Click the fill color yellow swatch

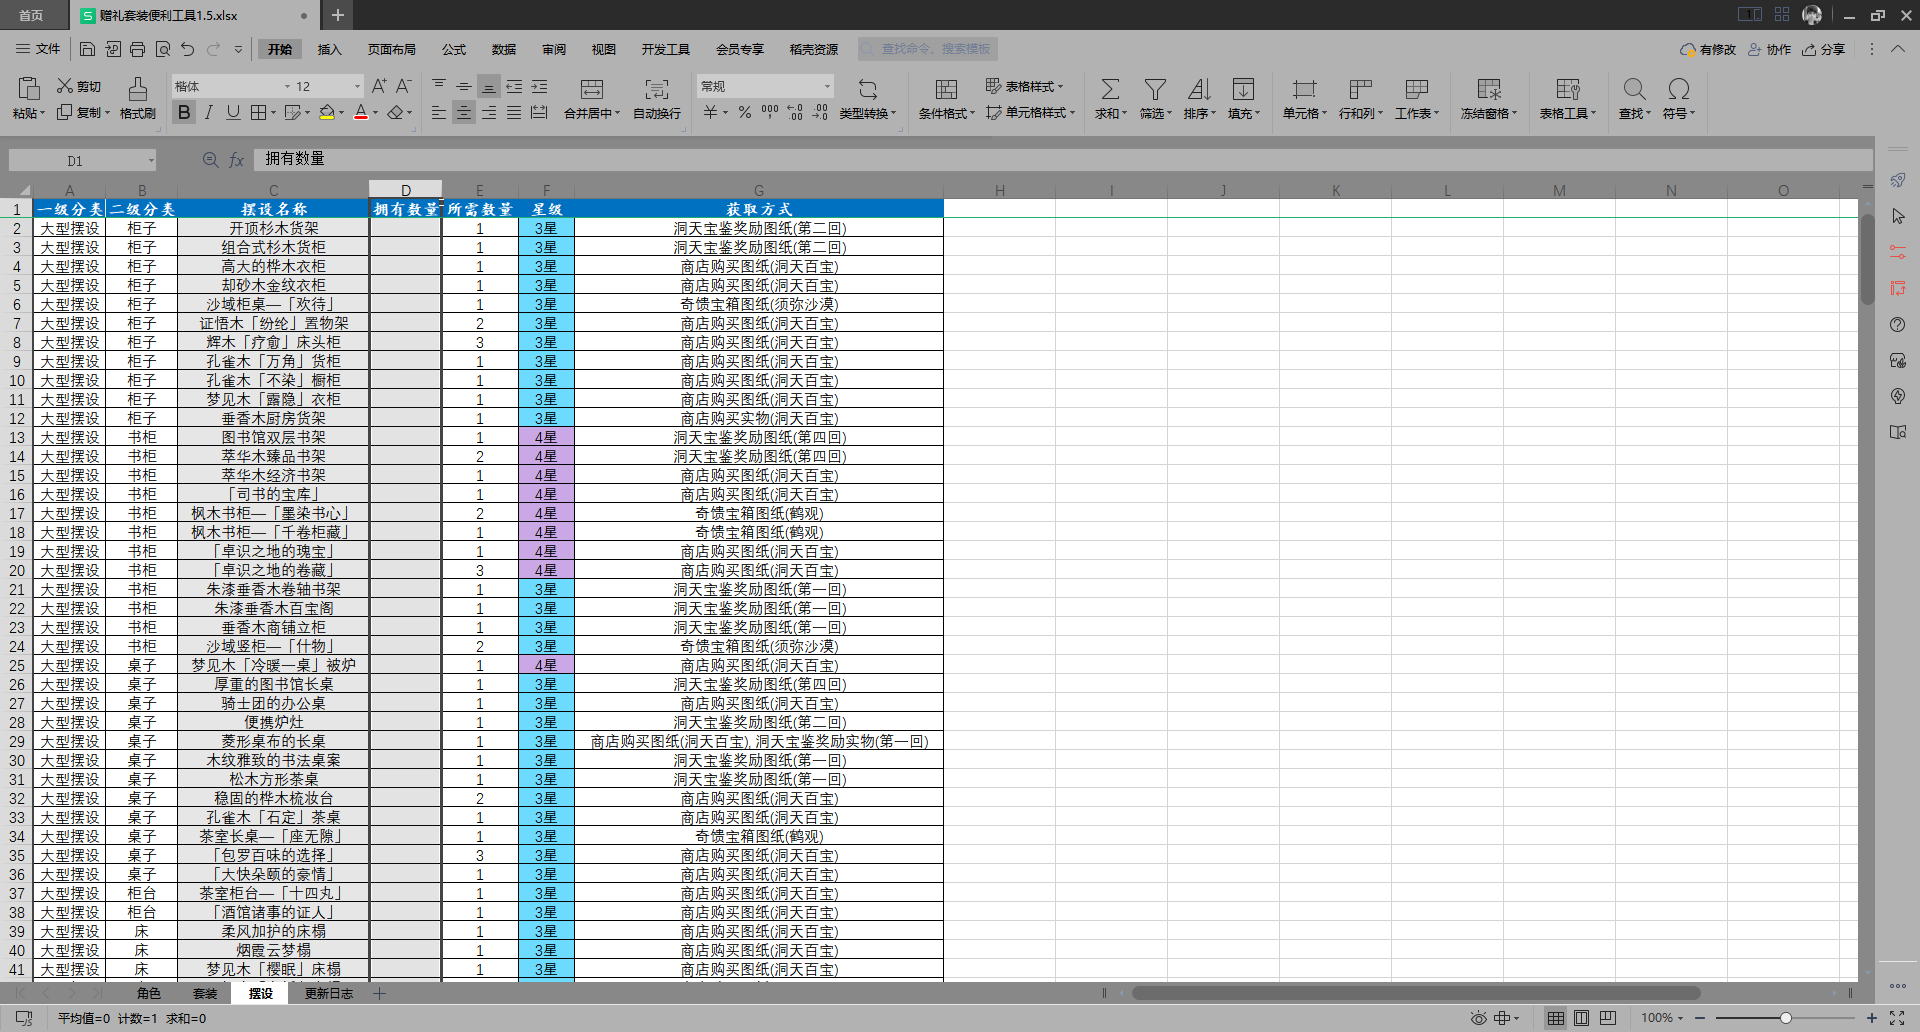tap(327, 113)
